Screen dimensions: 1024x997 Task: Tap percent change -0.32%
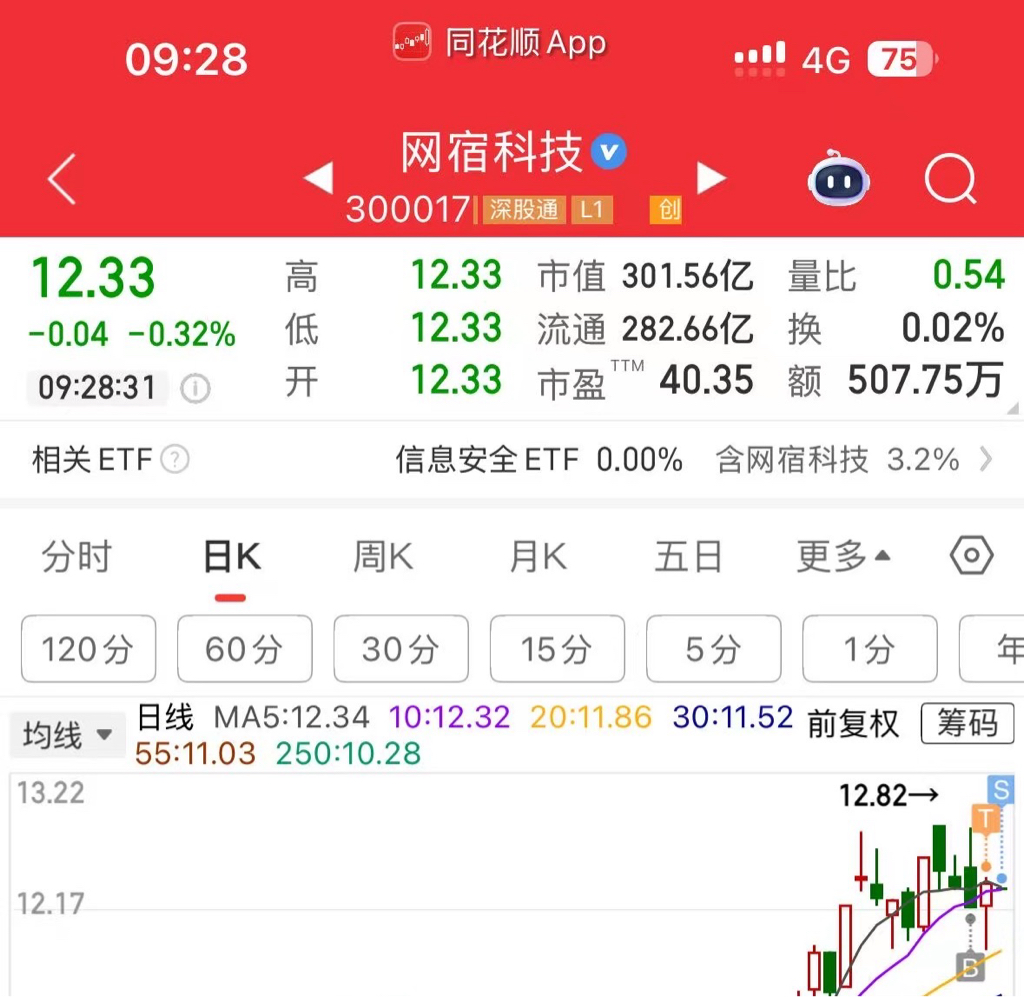click(x=182, y=334)
